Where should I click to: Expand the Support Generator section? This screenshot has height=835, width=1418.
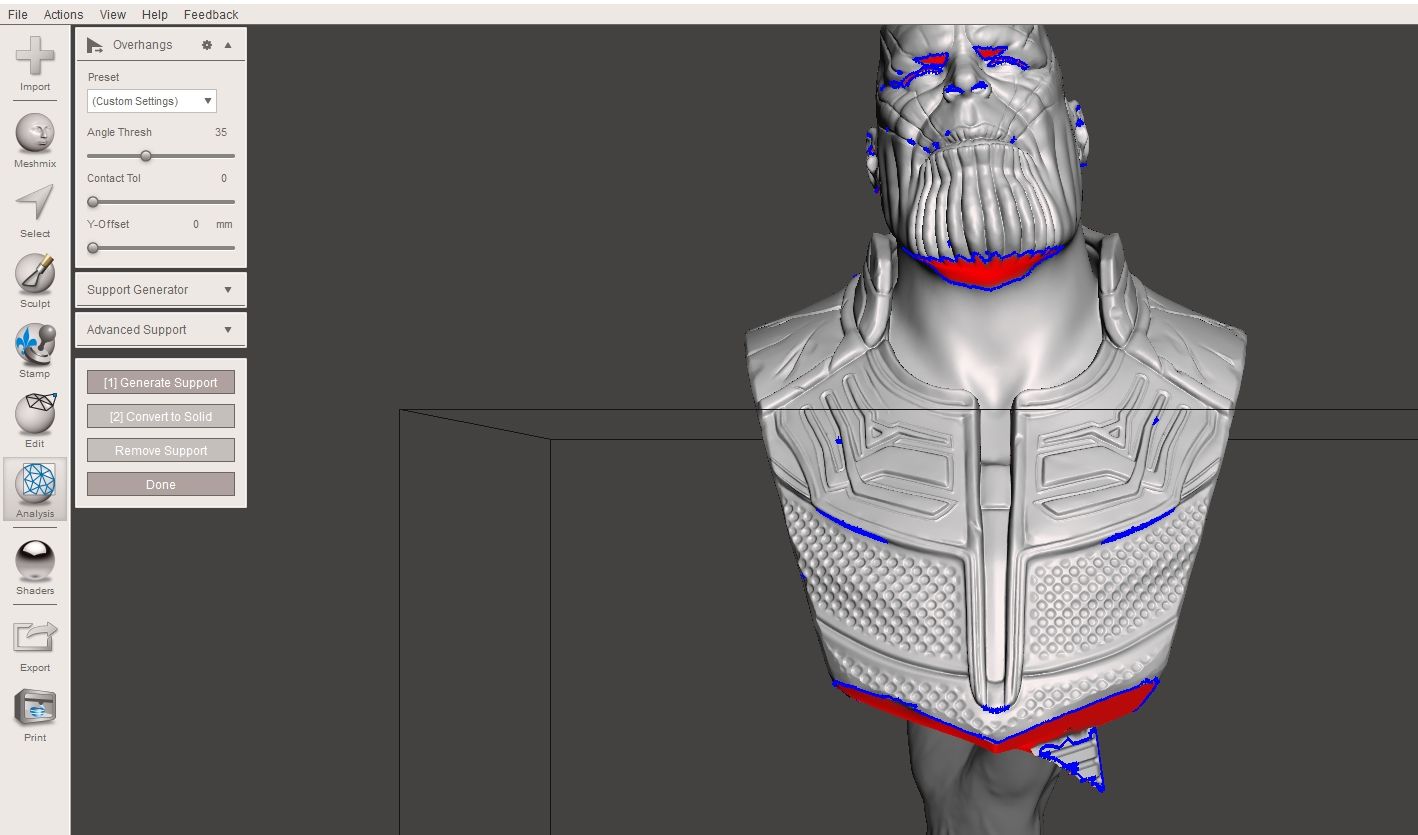click(x=160, y=290)
